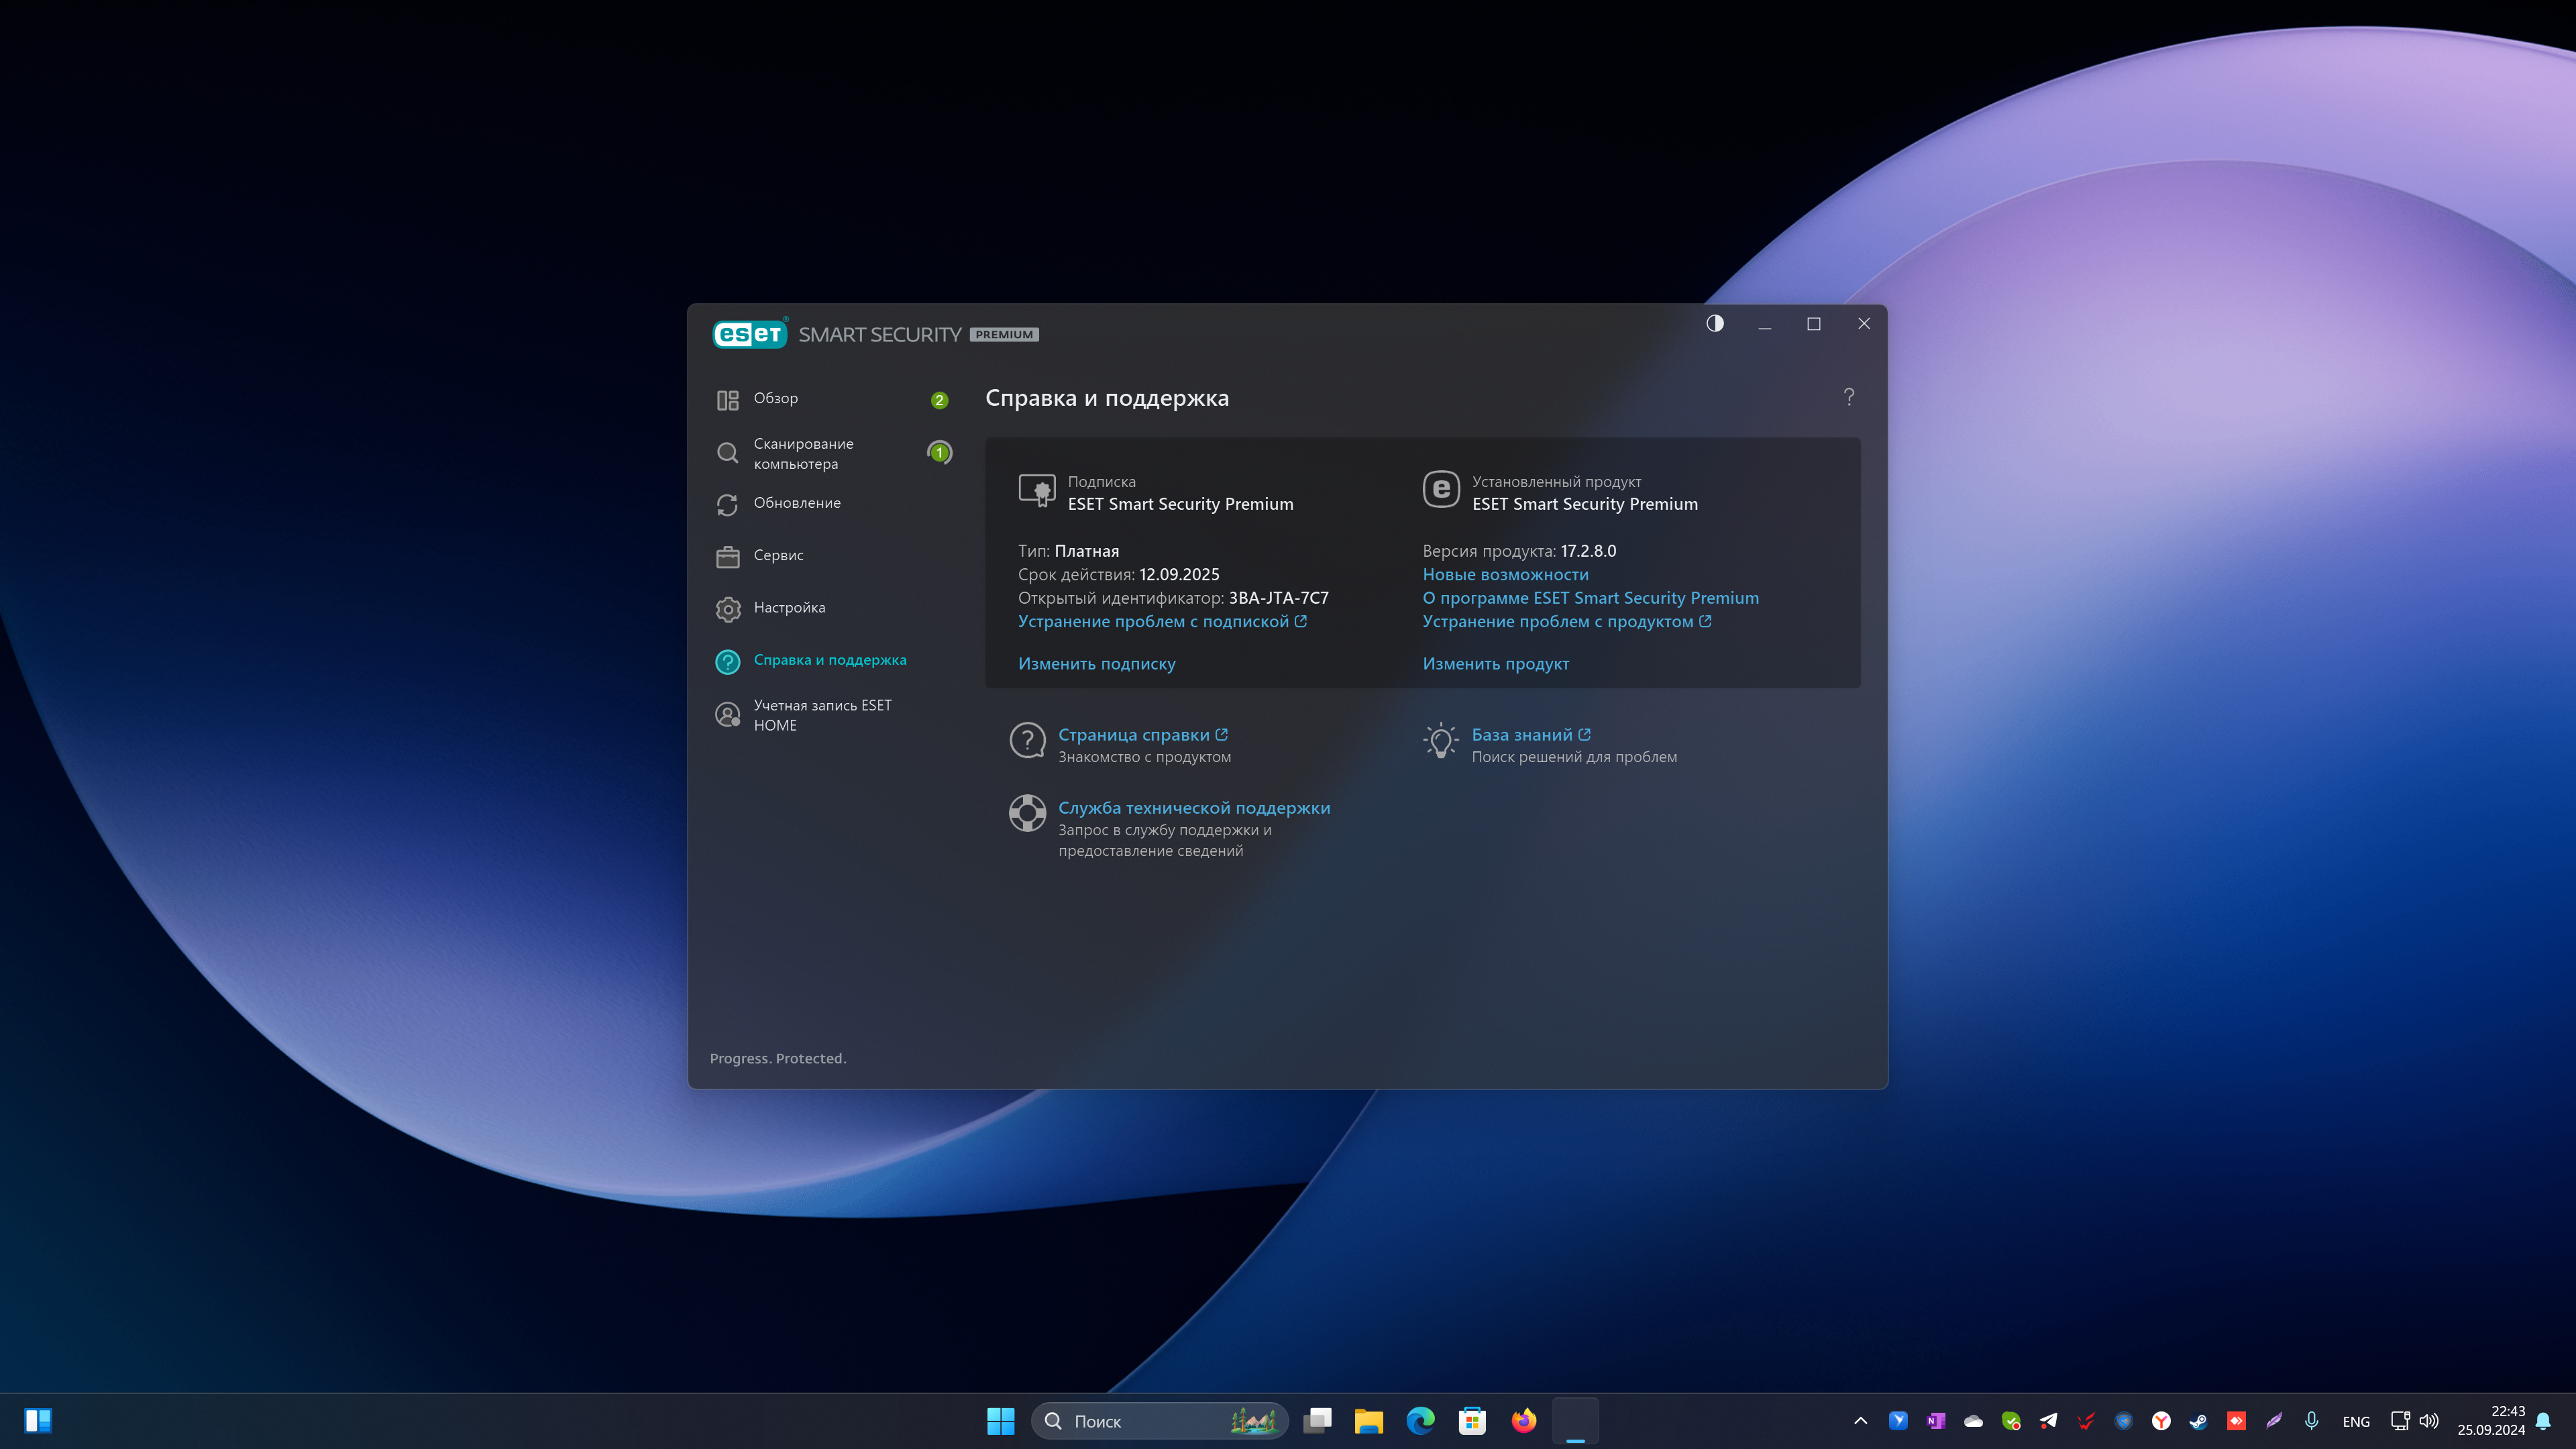Click the expiry date 12.09.2025

pyautogui.click(x=1179, y=574)
